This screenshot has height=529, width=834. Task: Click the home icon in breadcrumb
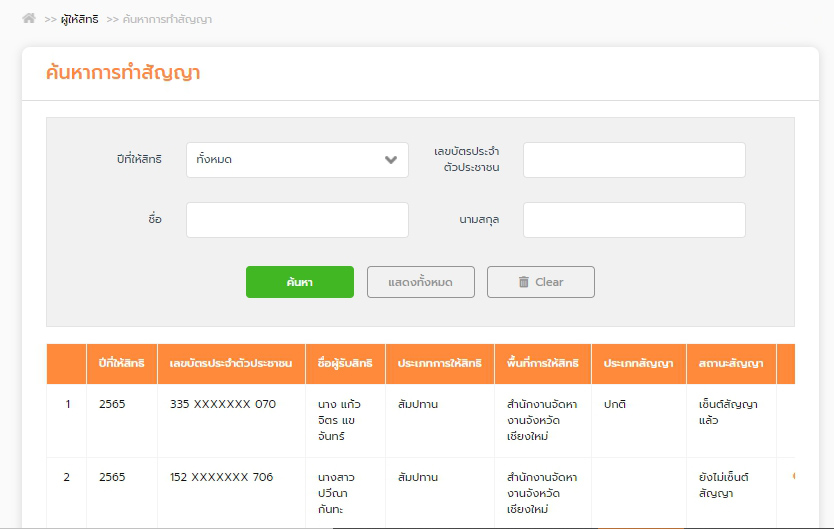(x=29, y=18)
